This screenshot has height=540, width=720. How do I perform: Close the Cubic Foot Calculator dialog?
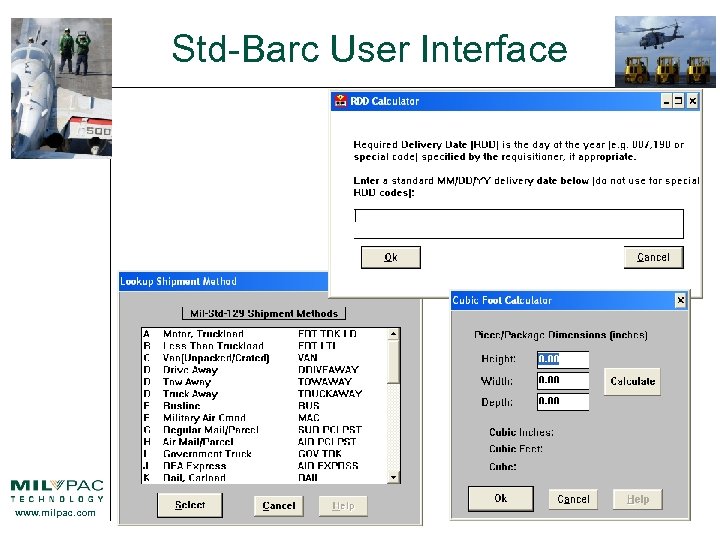681,300
